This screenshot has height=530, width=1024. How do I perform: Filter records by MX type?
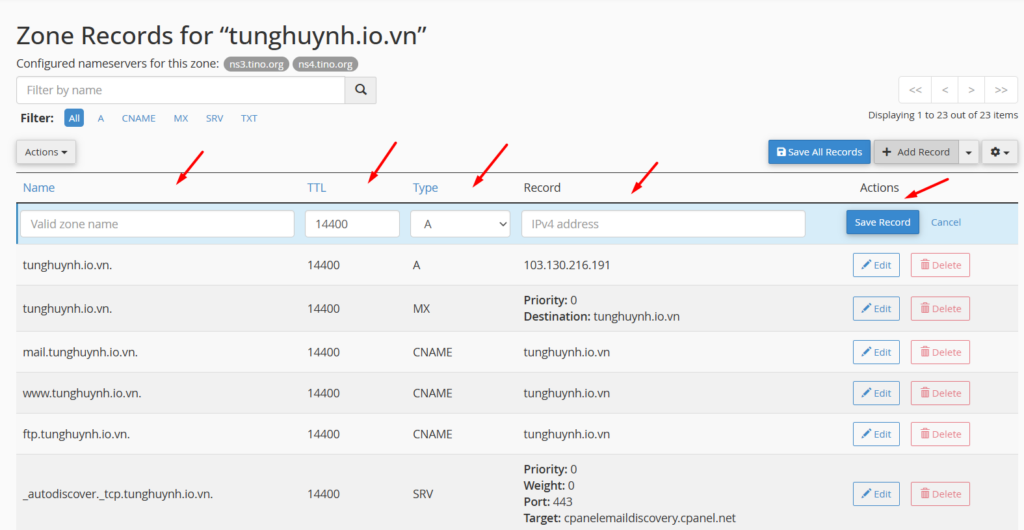[180, 118]
